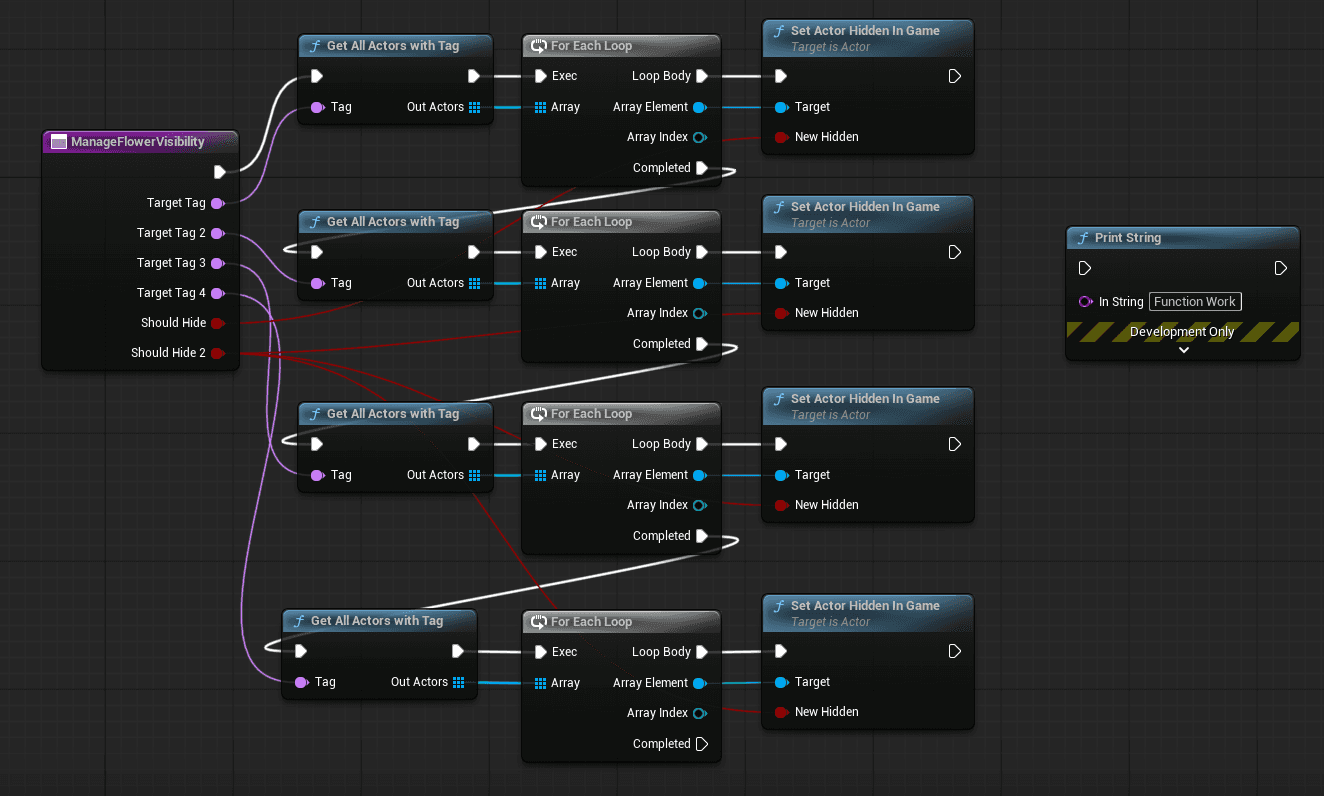
Task: Expand the Development Only section on Print String
Action: (1183, 350)
